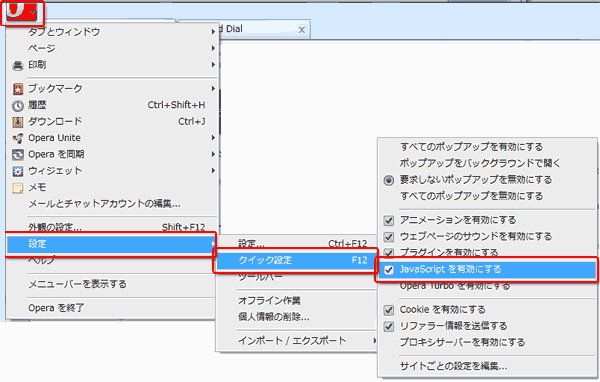Click the red Opera menu button
This screenshot has height=382, width=600.
[x=22, y=12]
